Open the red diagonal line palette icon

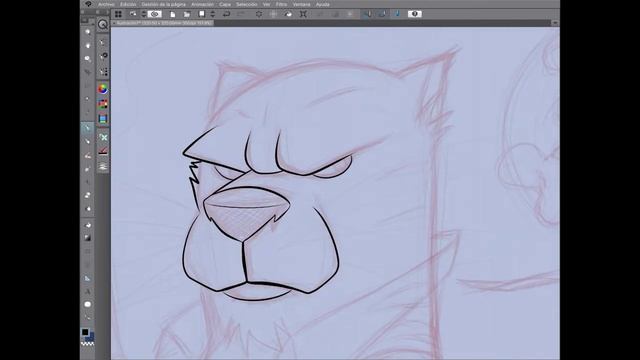point(103,151)
